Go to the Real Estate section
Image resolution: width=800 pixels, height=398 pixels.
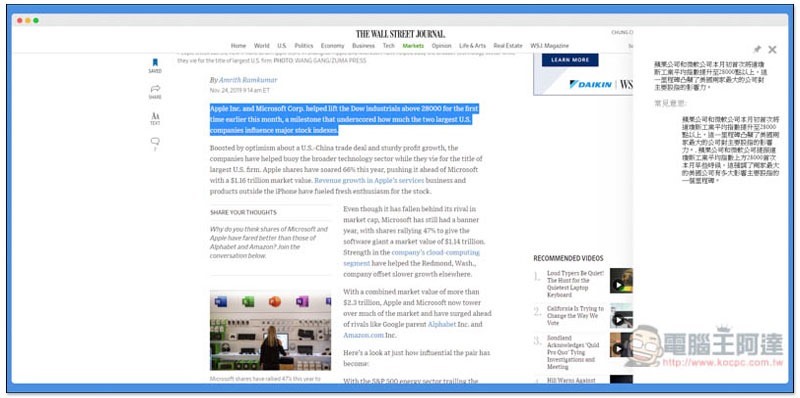tap(508, 46)
